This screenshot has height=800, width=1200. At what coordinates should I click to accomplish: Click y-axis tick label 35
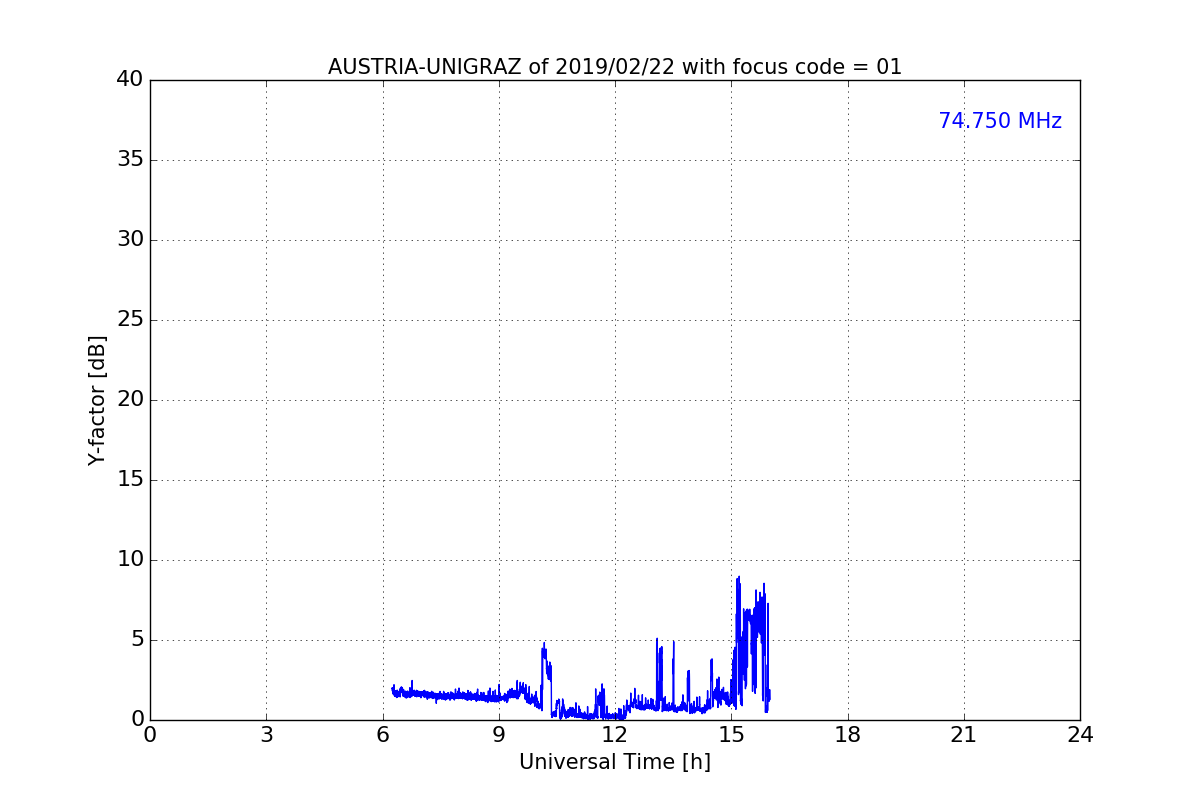click(130, 160)
